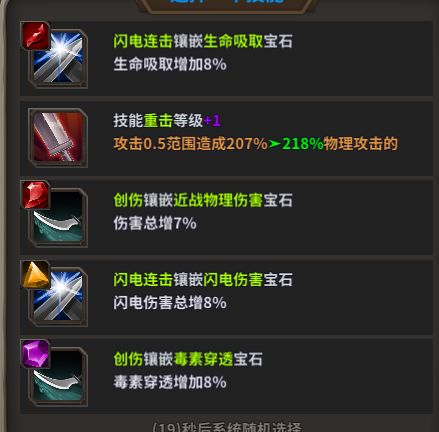Choose 闪电连击镶嵌闪电伤害宝石 option
Image resolution: width=439 pixels, height=432 pixels.
tap(227, 297)
